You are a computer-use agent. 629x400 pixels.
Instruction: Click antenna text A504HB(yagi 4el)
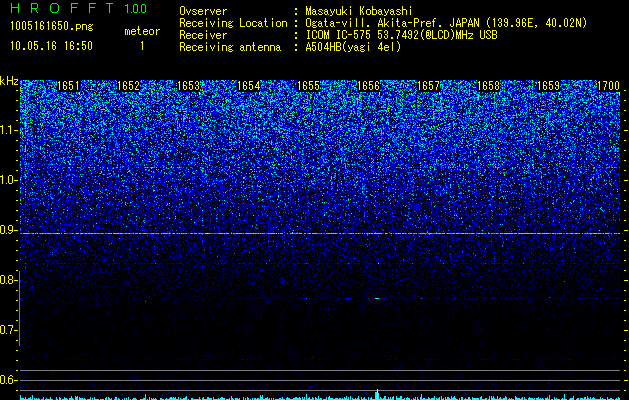point(353,47)
